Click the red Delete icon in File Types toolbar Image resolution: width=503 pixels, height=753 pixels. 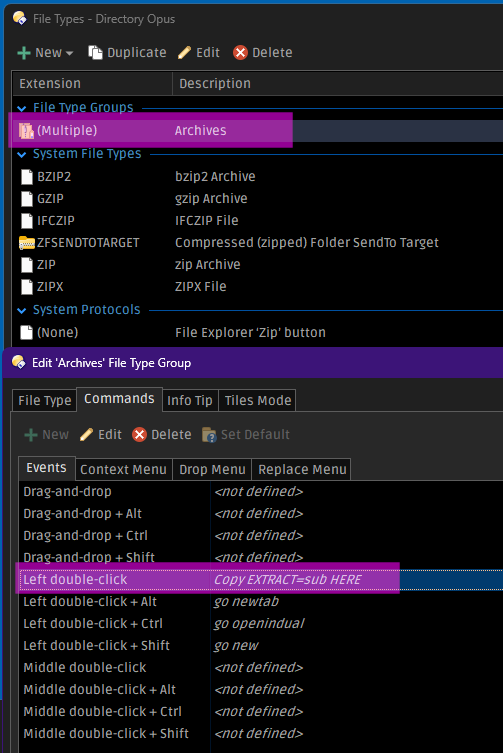pos(240,52)
